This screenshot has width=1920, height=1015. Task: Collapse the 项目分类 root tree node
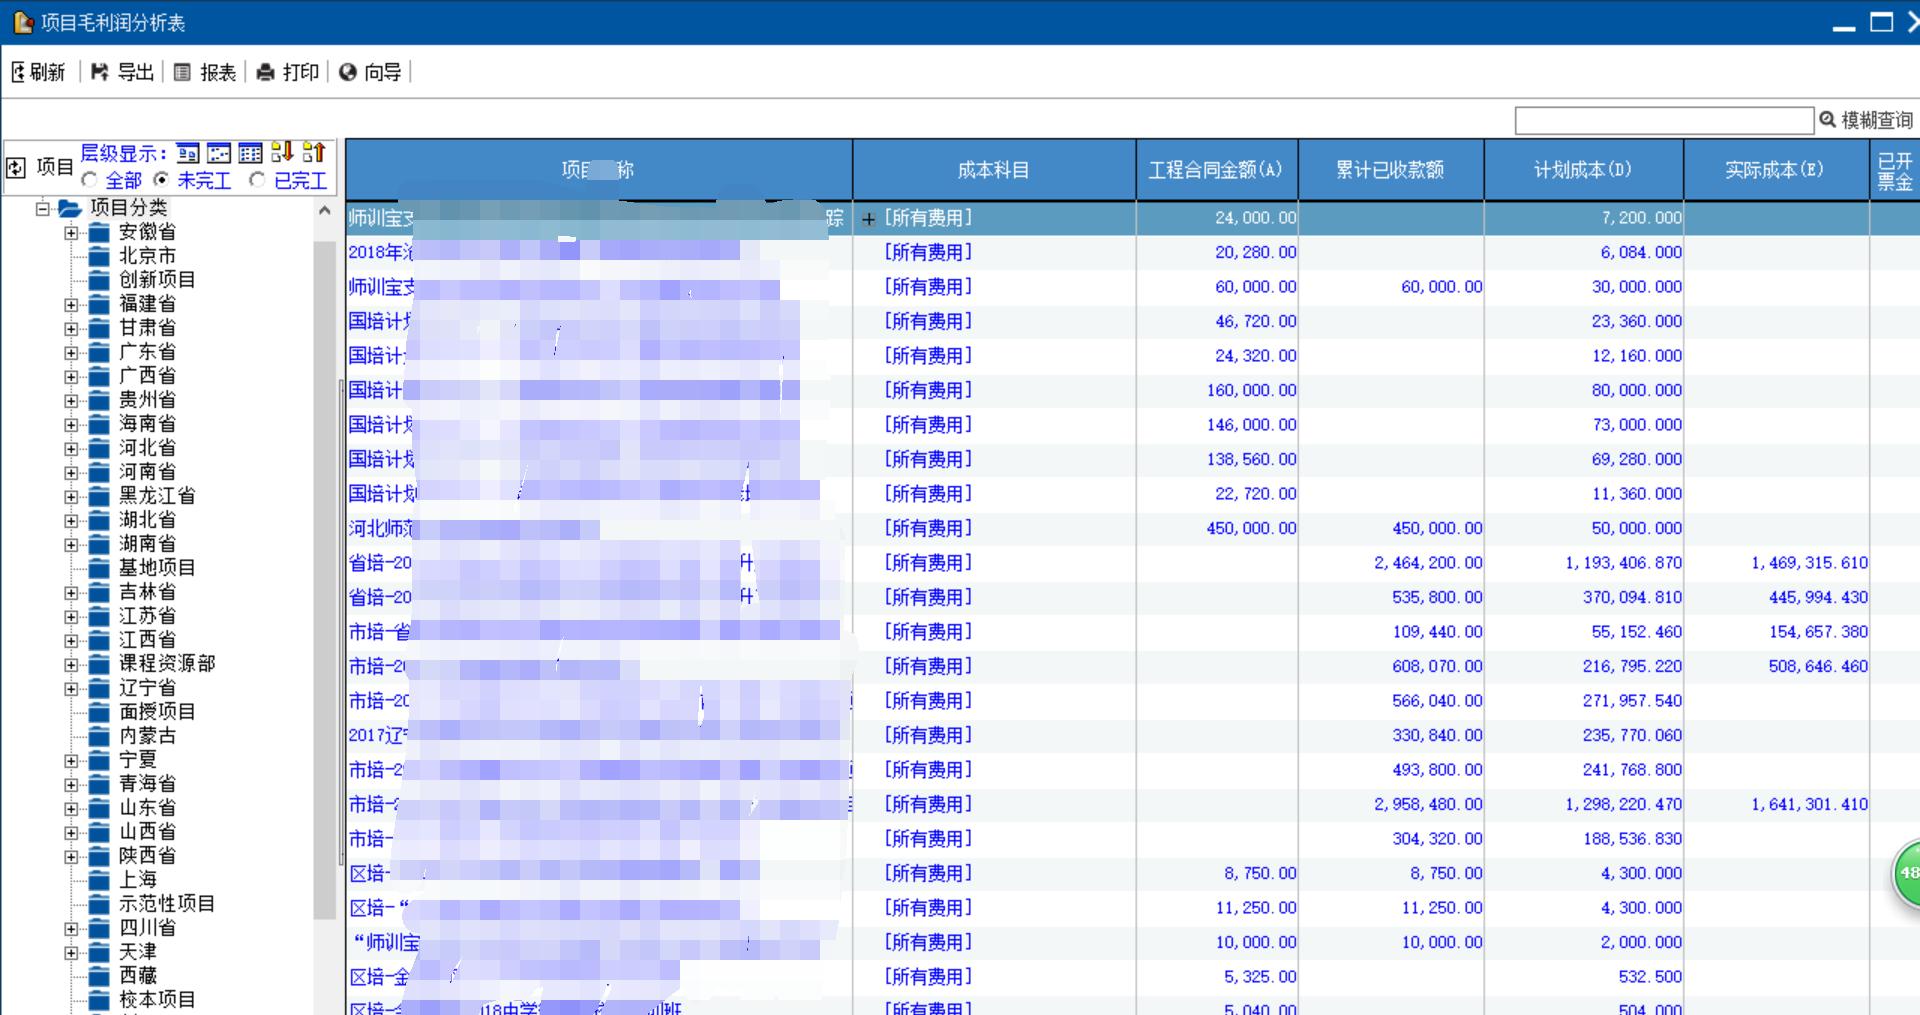point(43,208)
